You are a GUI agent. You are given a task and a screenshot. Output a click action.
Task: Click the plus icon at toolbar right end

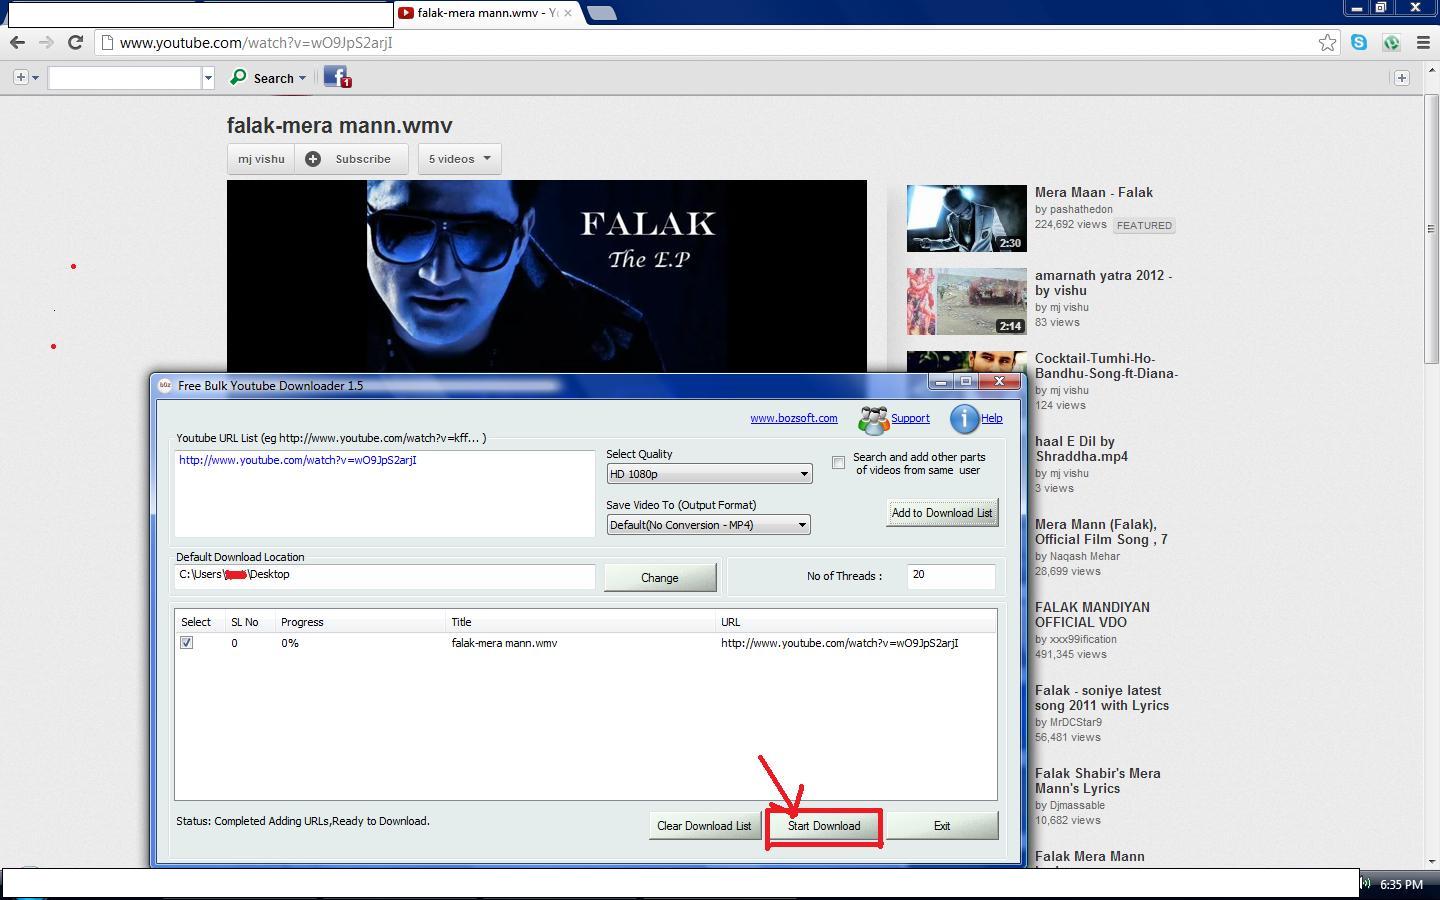(1401, 77)
